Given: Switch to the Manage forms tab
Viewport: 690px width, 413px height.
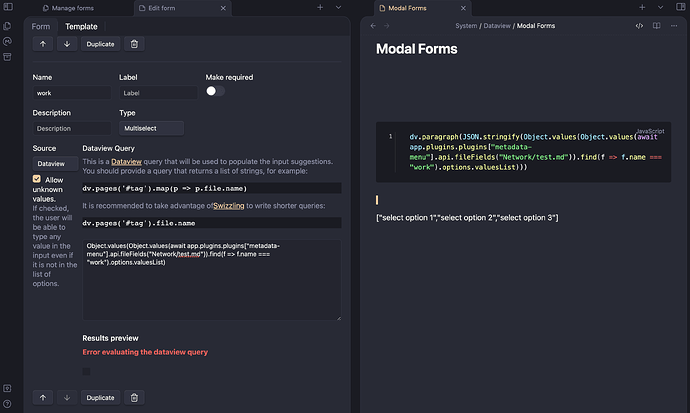Looking at the screenshot, I should pyautogui.click(x=68, y=8).
